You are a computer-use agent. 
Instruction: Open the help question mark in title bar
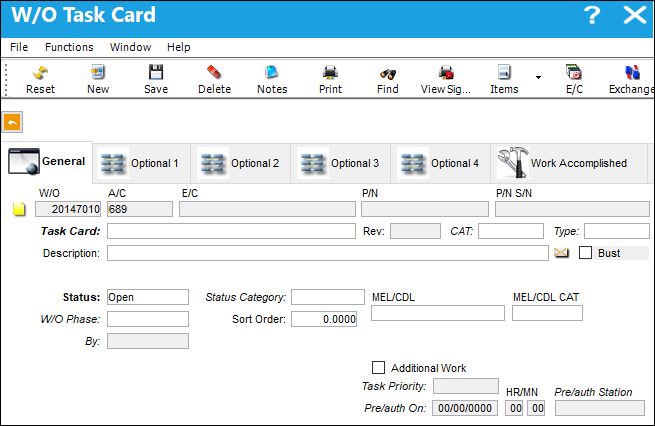(592, 15)
